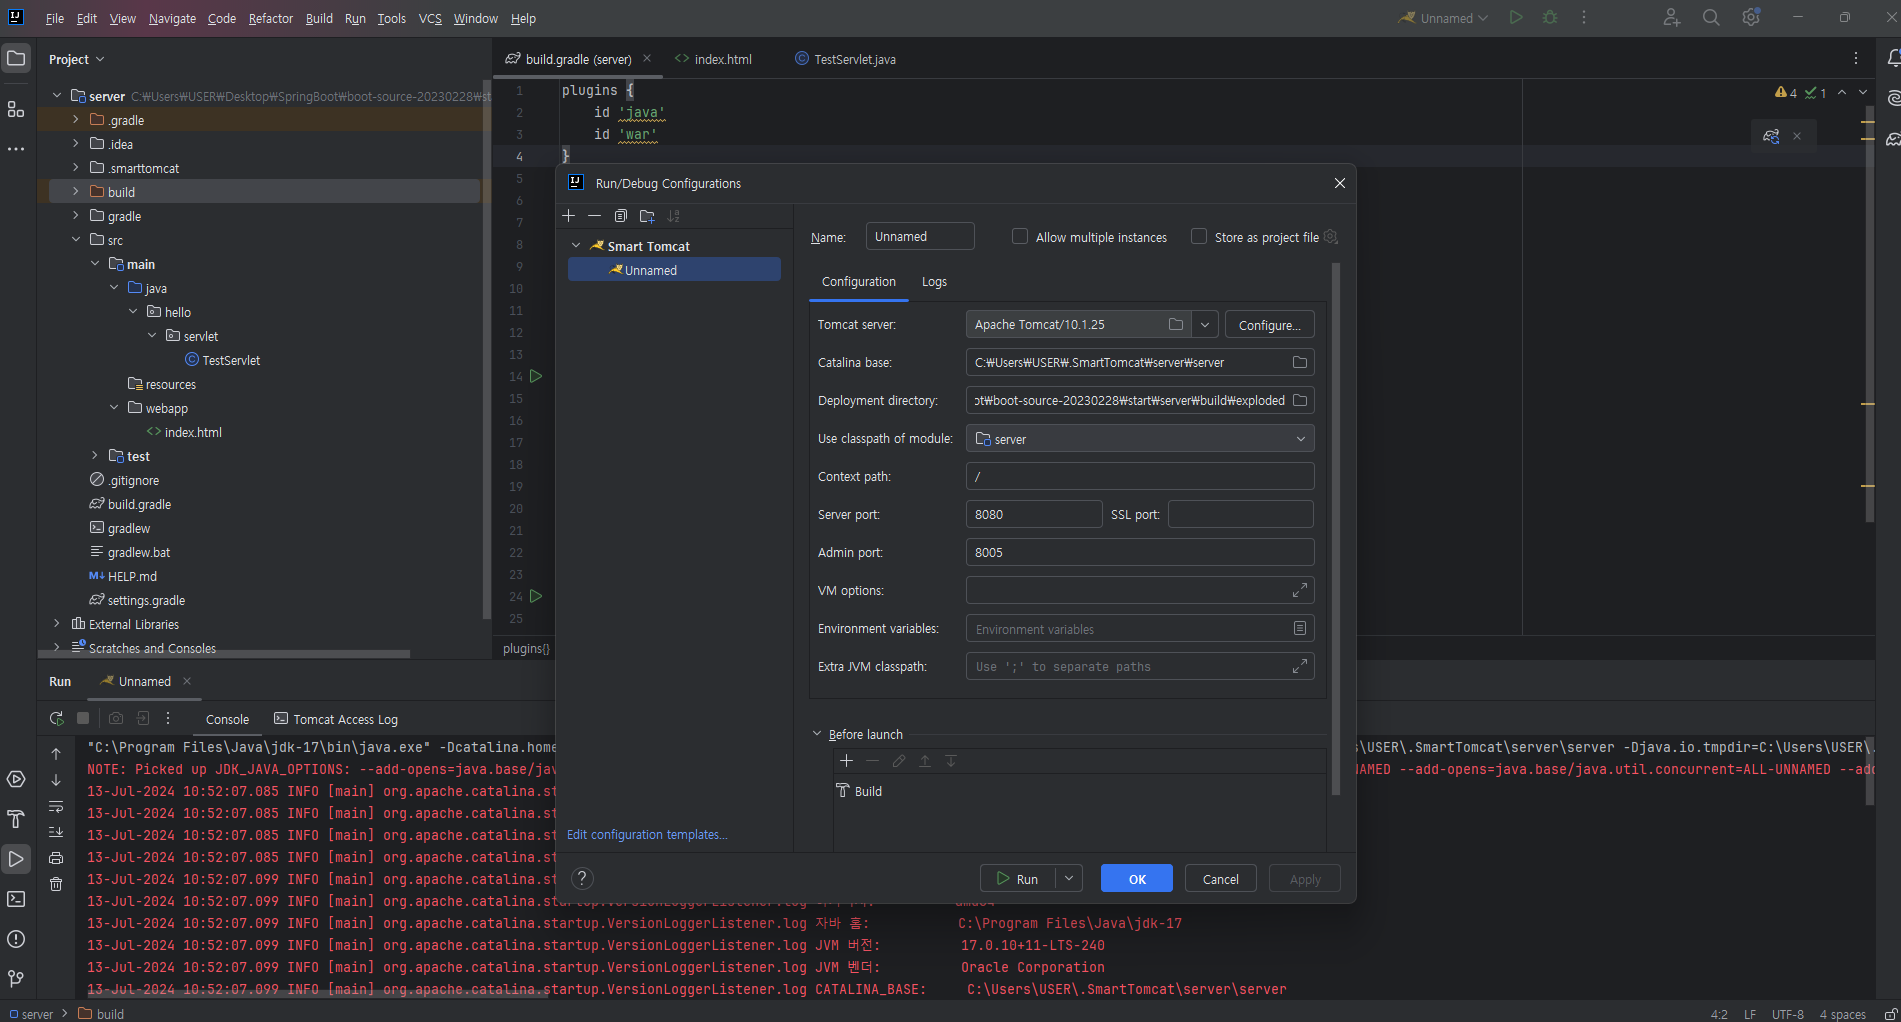This screenshot has width=1901, height=1022.
Task: Enable Allow multiple instances checkbox
Action: (1020, 237)
